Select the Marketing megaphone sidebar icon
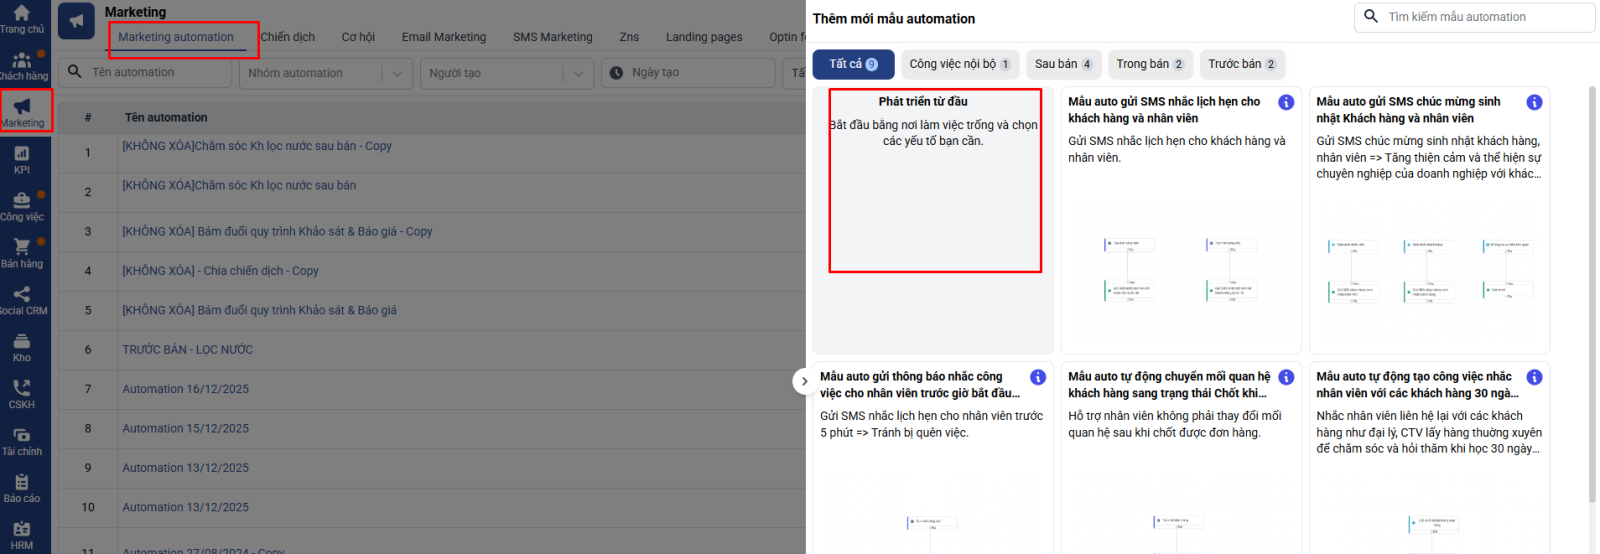This screenshot has width=1600, height=554. coord(22,110)
